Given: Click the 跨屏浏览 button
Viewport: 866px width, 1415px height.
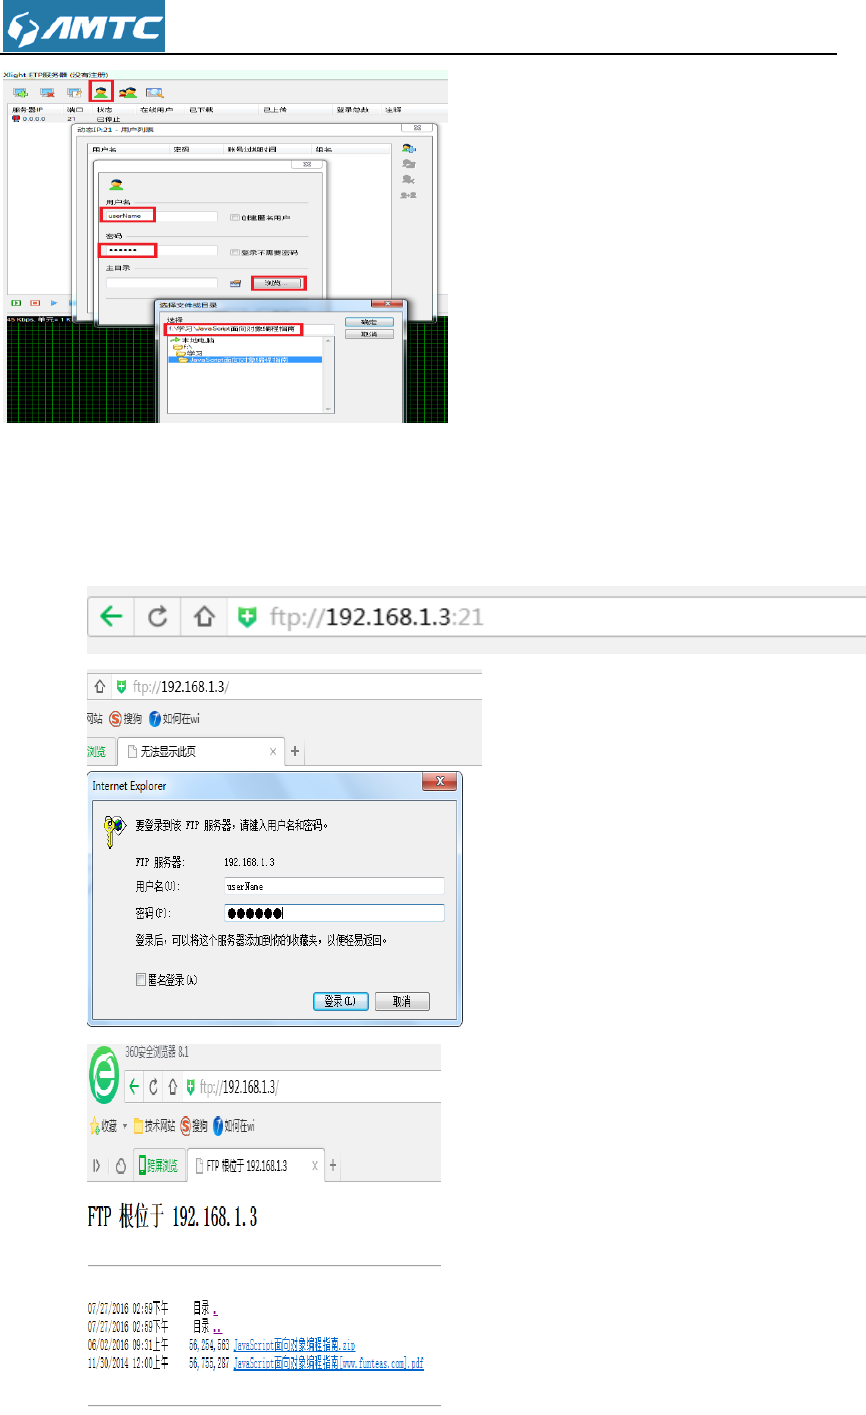Looking at the screenshot, I should (x=158, y=1166).
